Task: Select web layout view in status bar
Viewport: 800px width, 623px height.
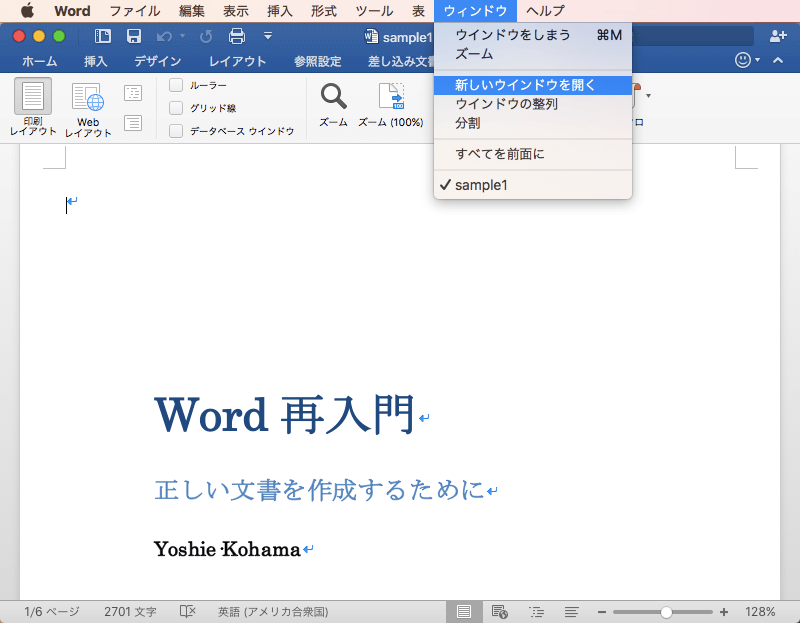Action: 499,612
